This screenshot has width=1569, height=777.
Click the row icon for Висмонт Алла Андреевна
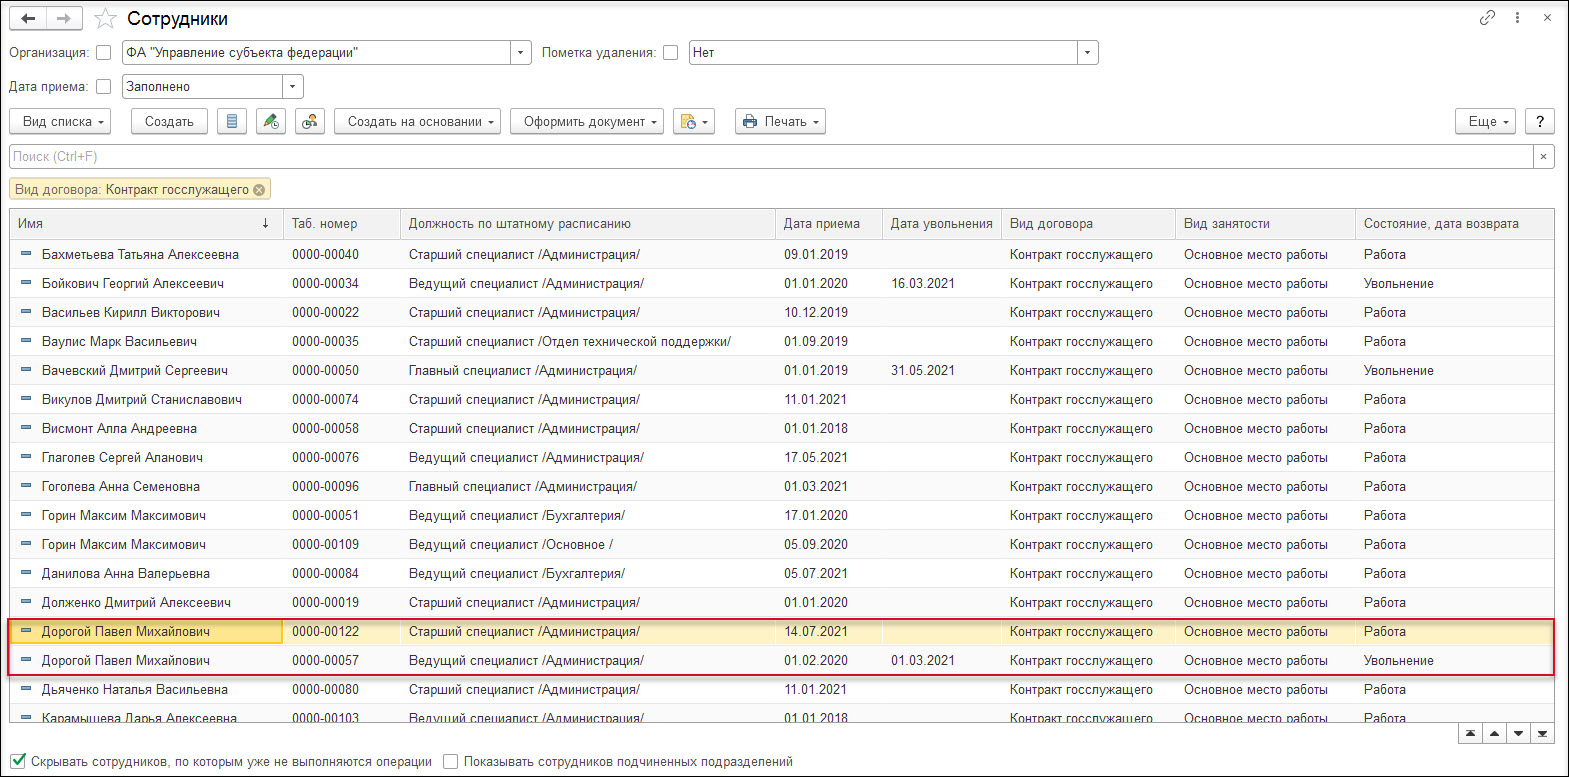pos(26,428)
